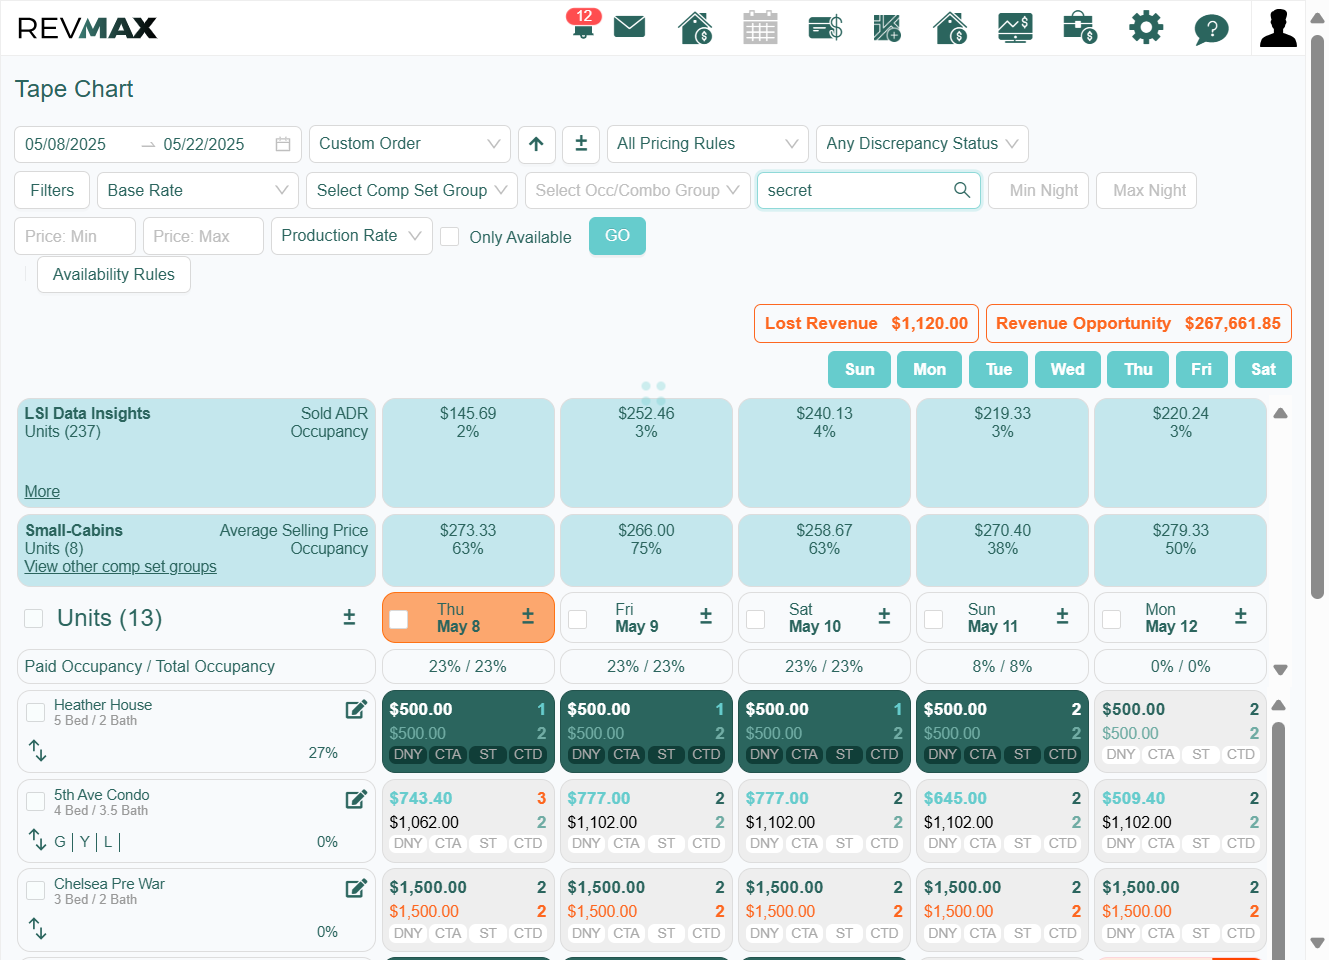Viewport: 1329px width, 960px height.
Task: Check the Fri May 9 column checkbox
Action: (x=577, y=619)
